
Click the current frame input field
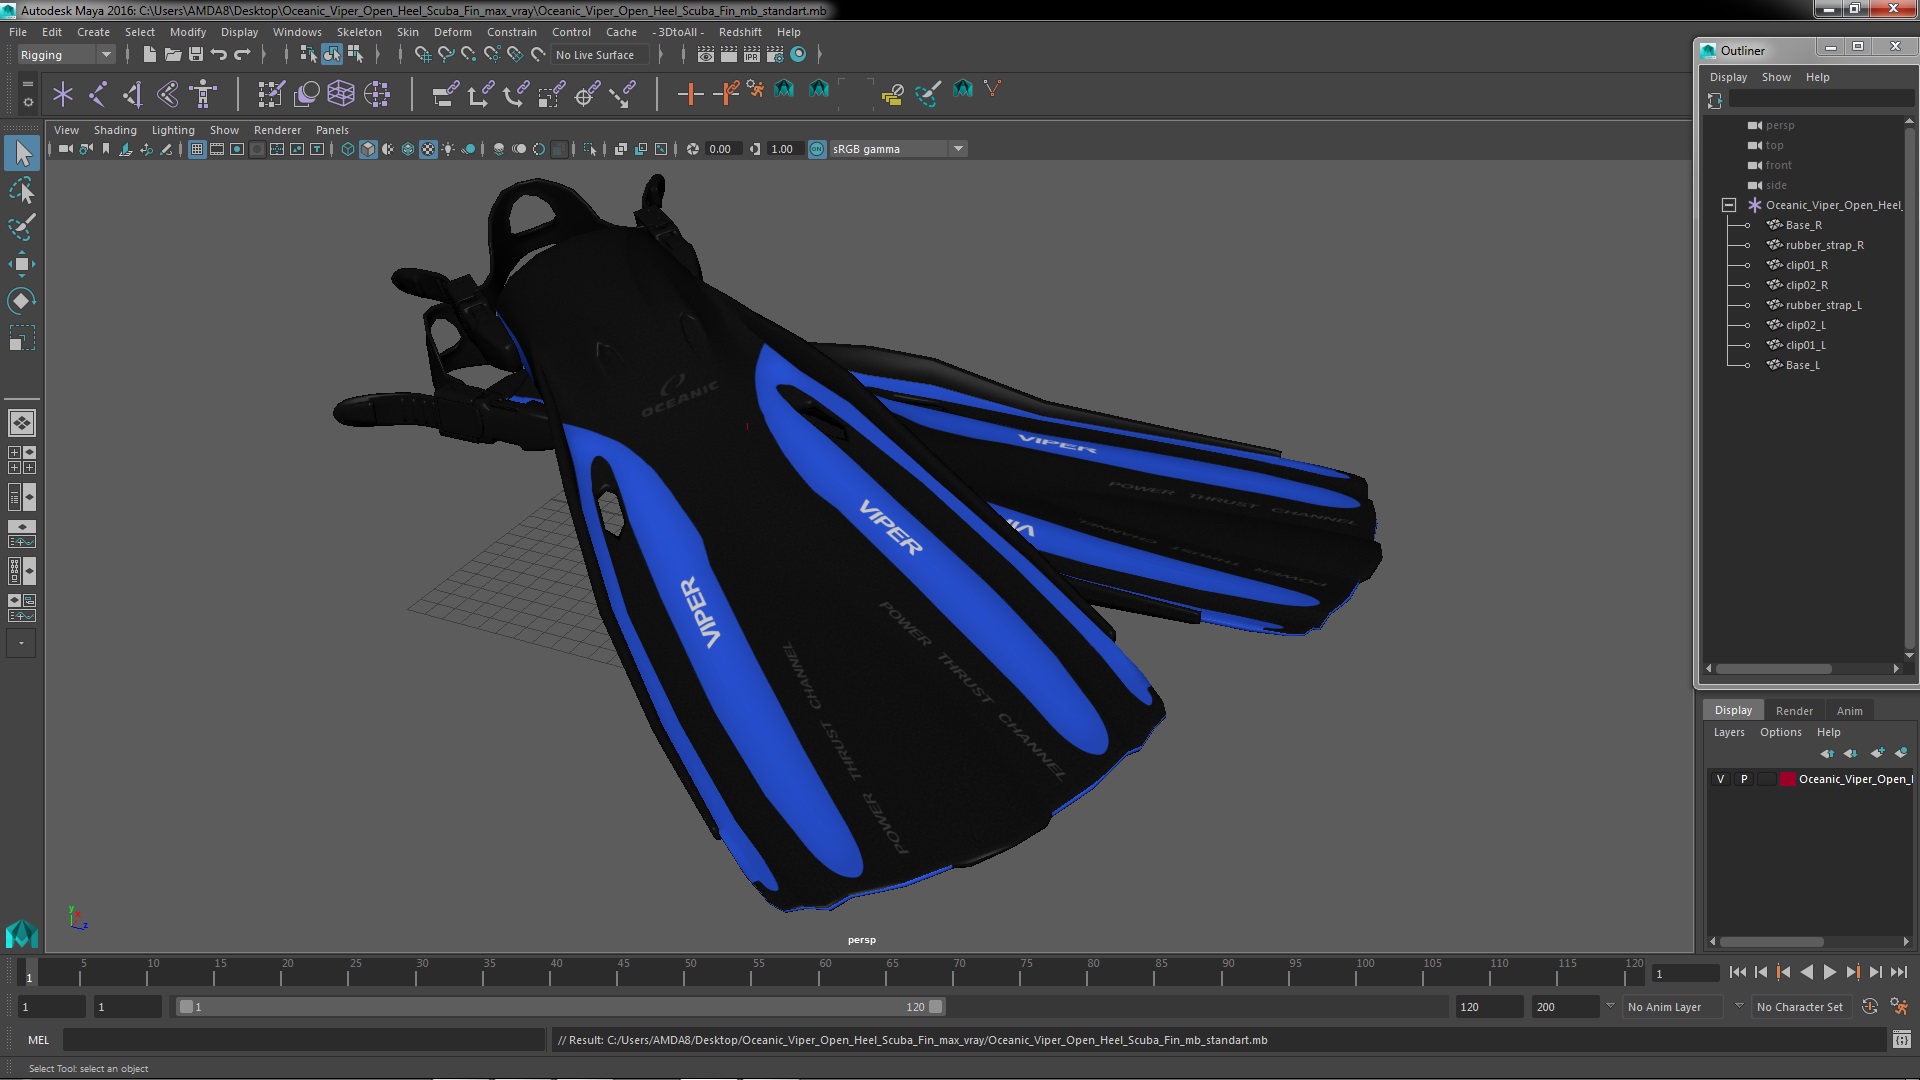point(1686,974)
